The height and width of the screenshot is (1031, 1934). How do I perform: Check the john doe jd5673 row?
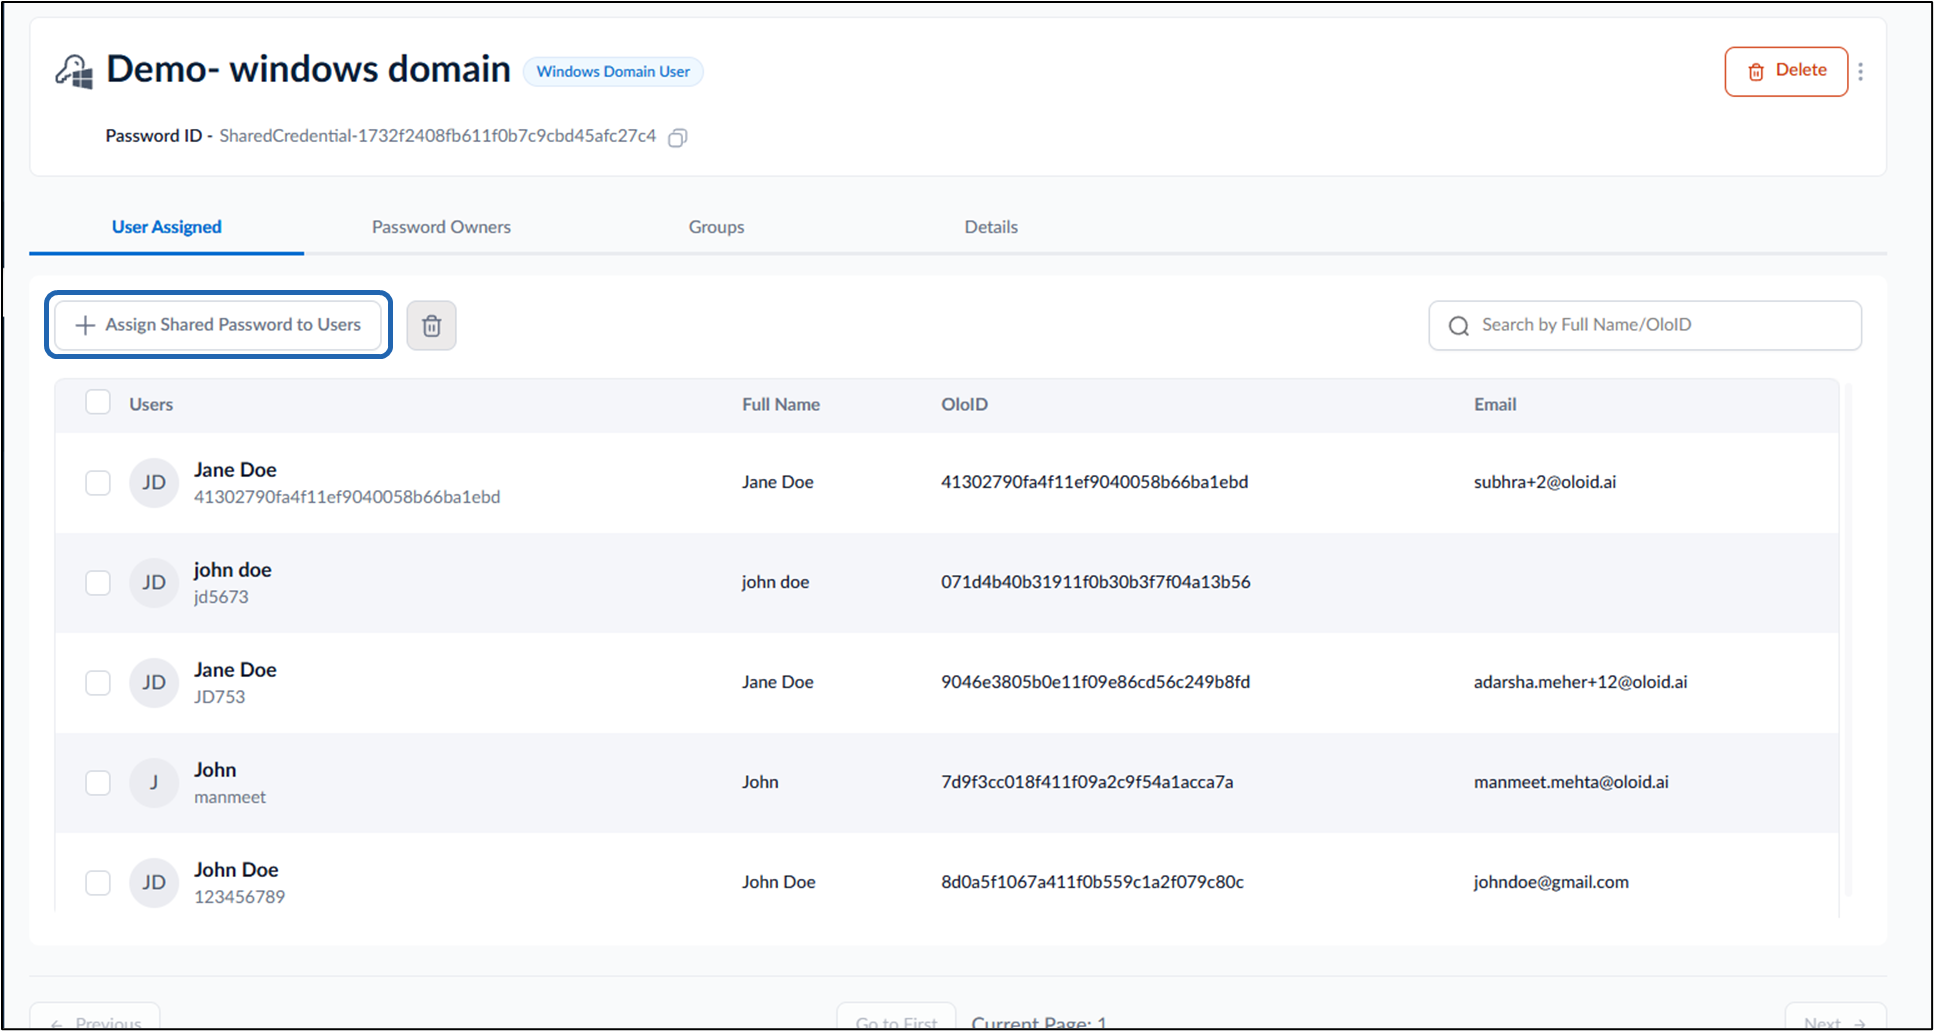click(98, 583)
